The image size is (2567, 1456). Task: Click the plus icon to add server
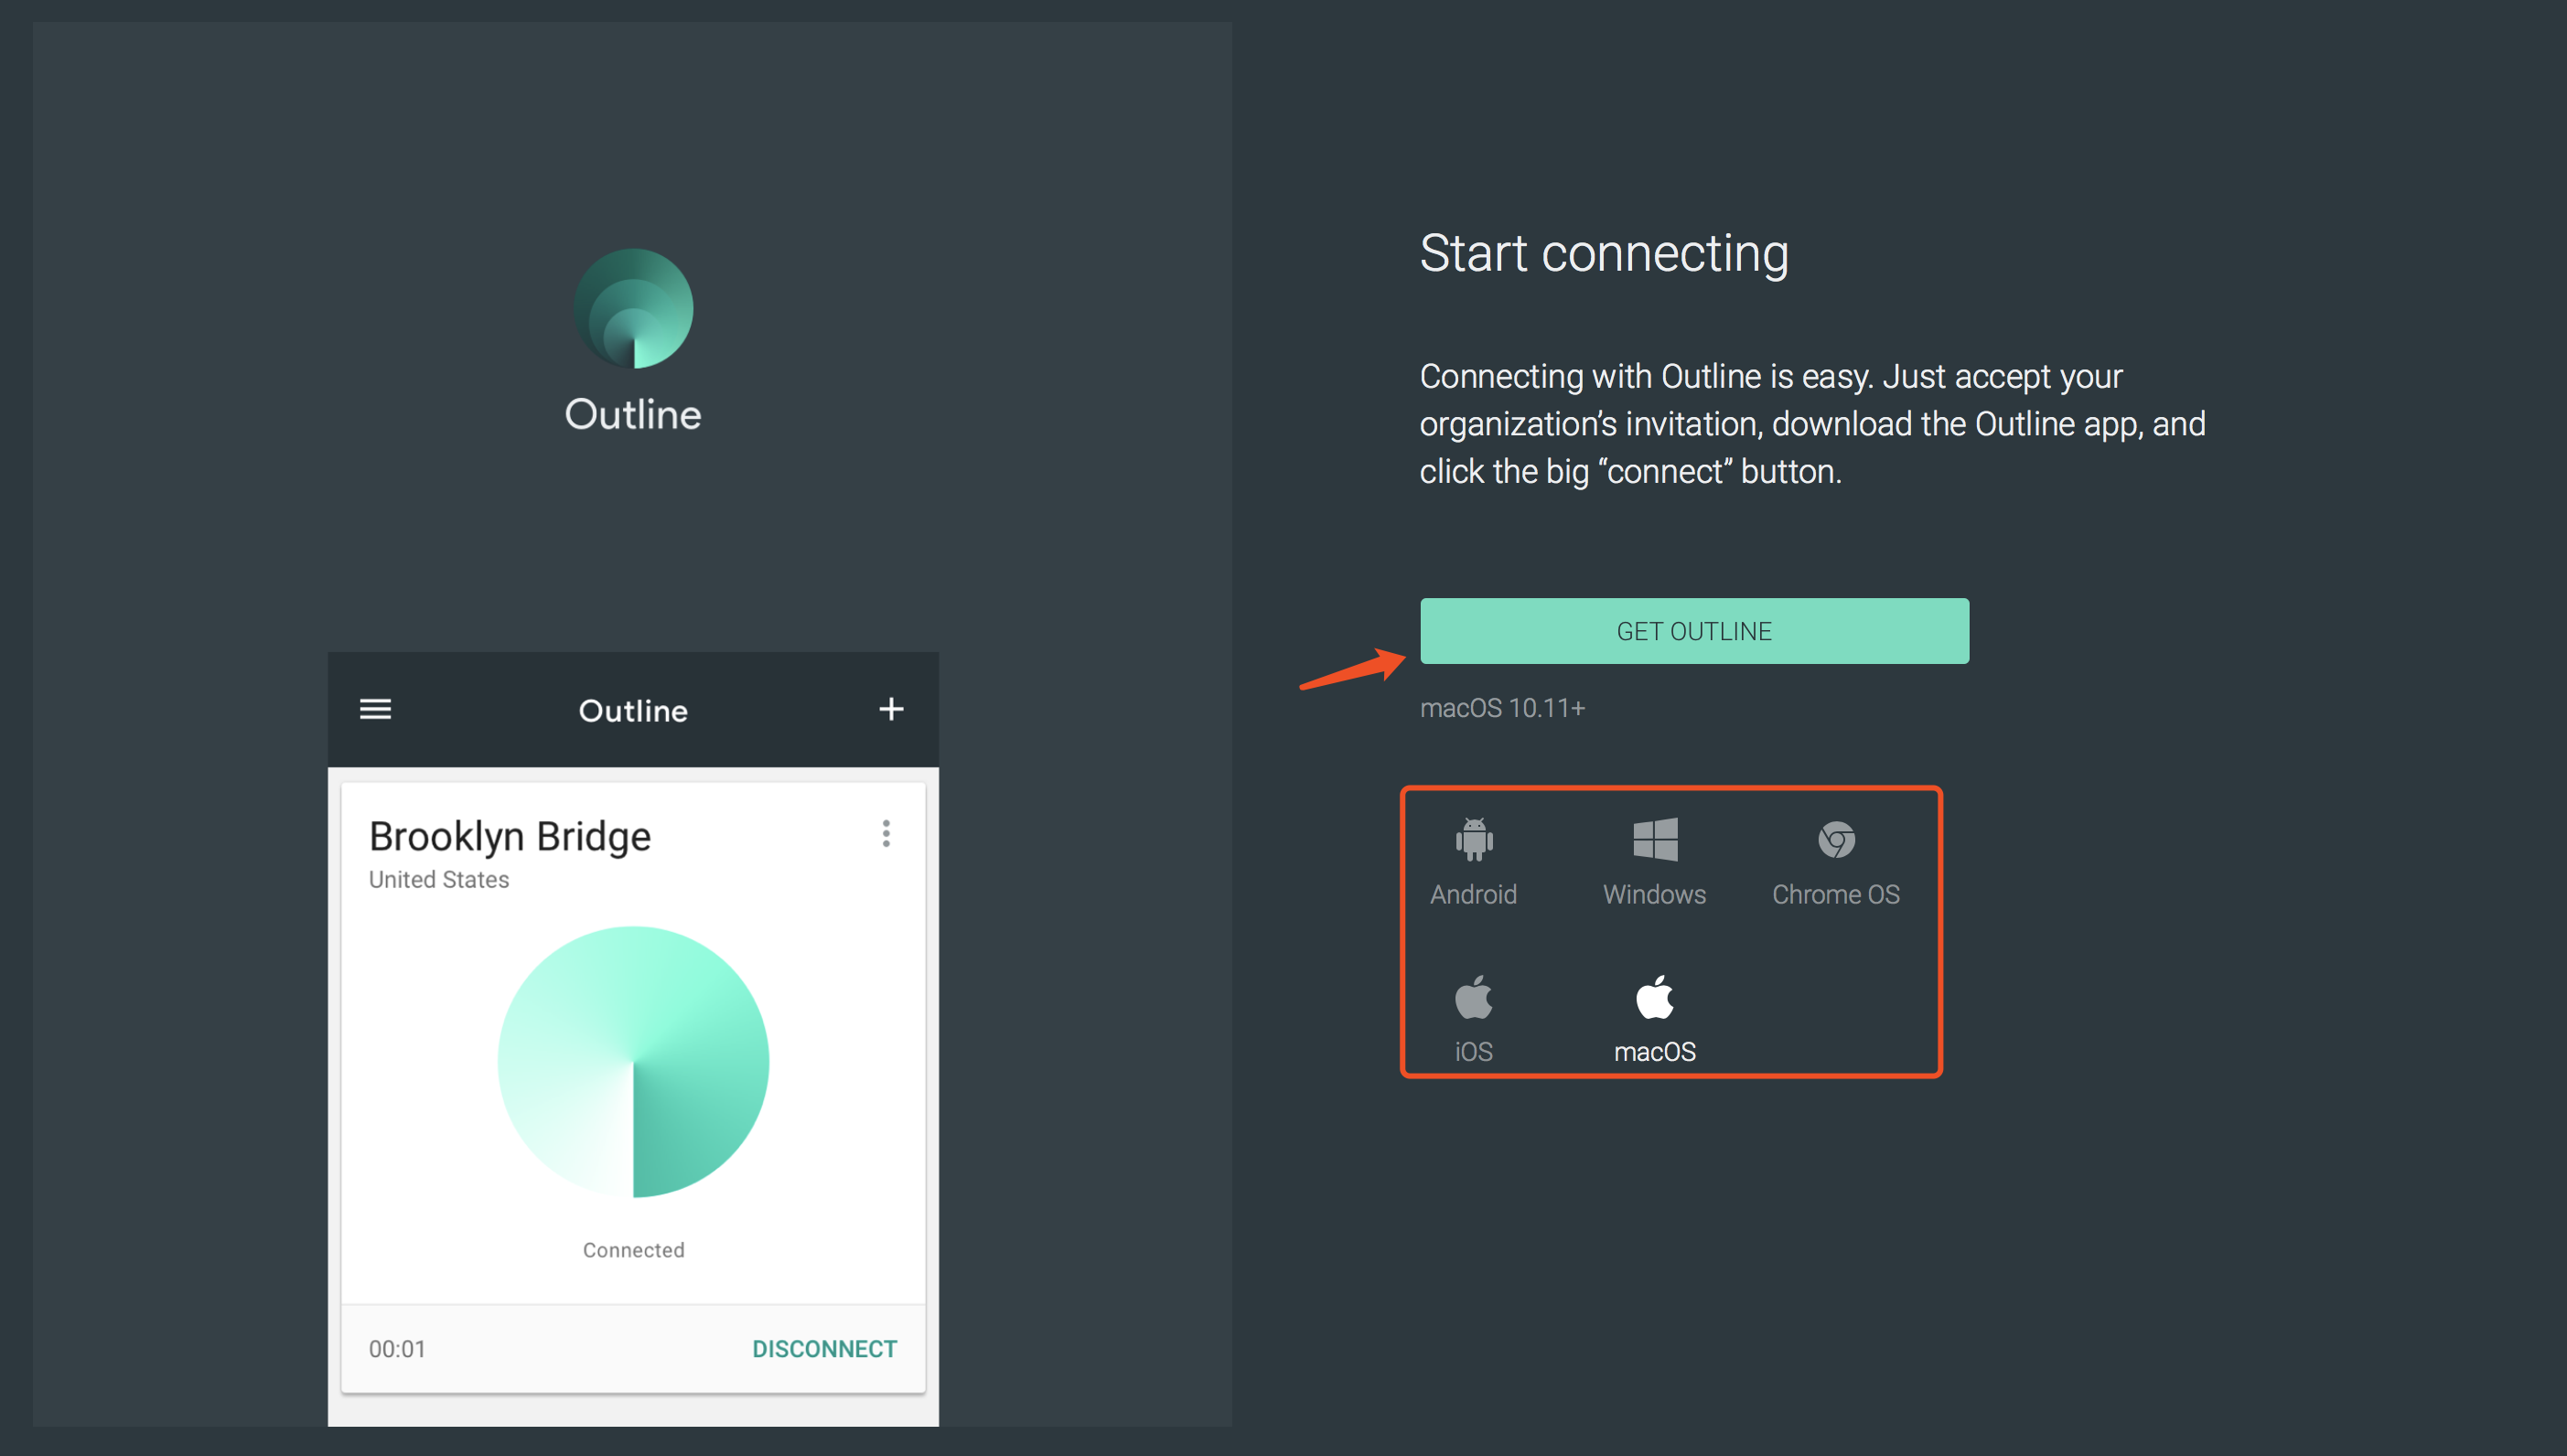(x=891, y=709)
